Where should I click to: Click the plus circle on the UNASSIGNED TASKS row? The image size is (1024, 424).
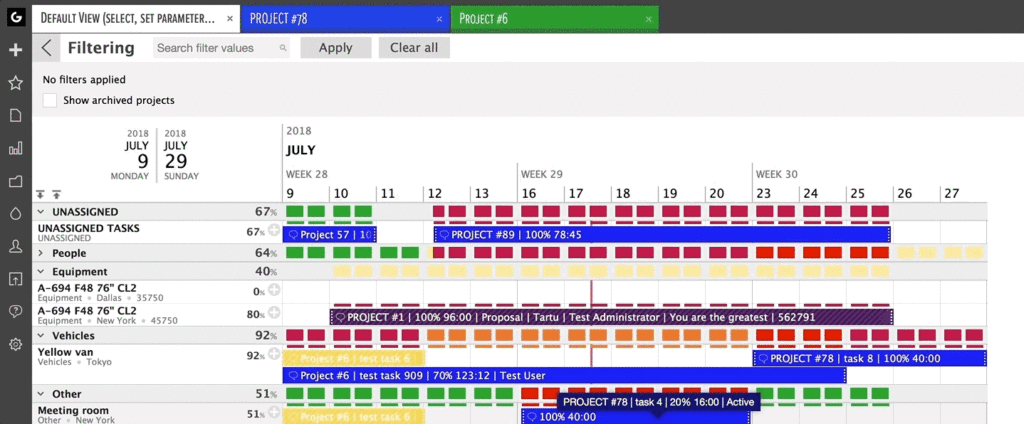(274, 230)
